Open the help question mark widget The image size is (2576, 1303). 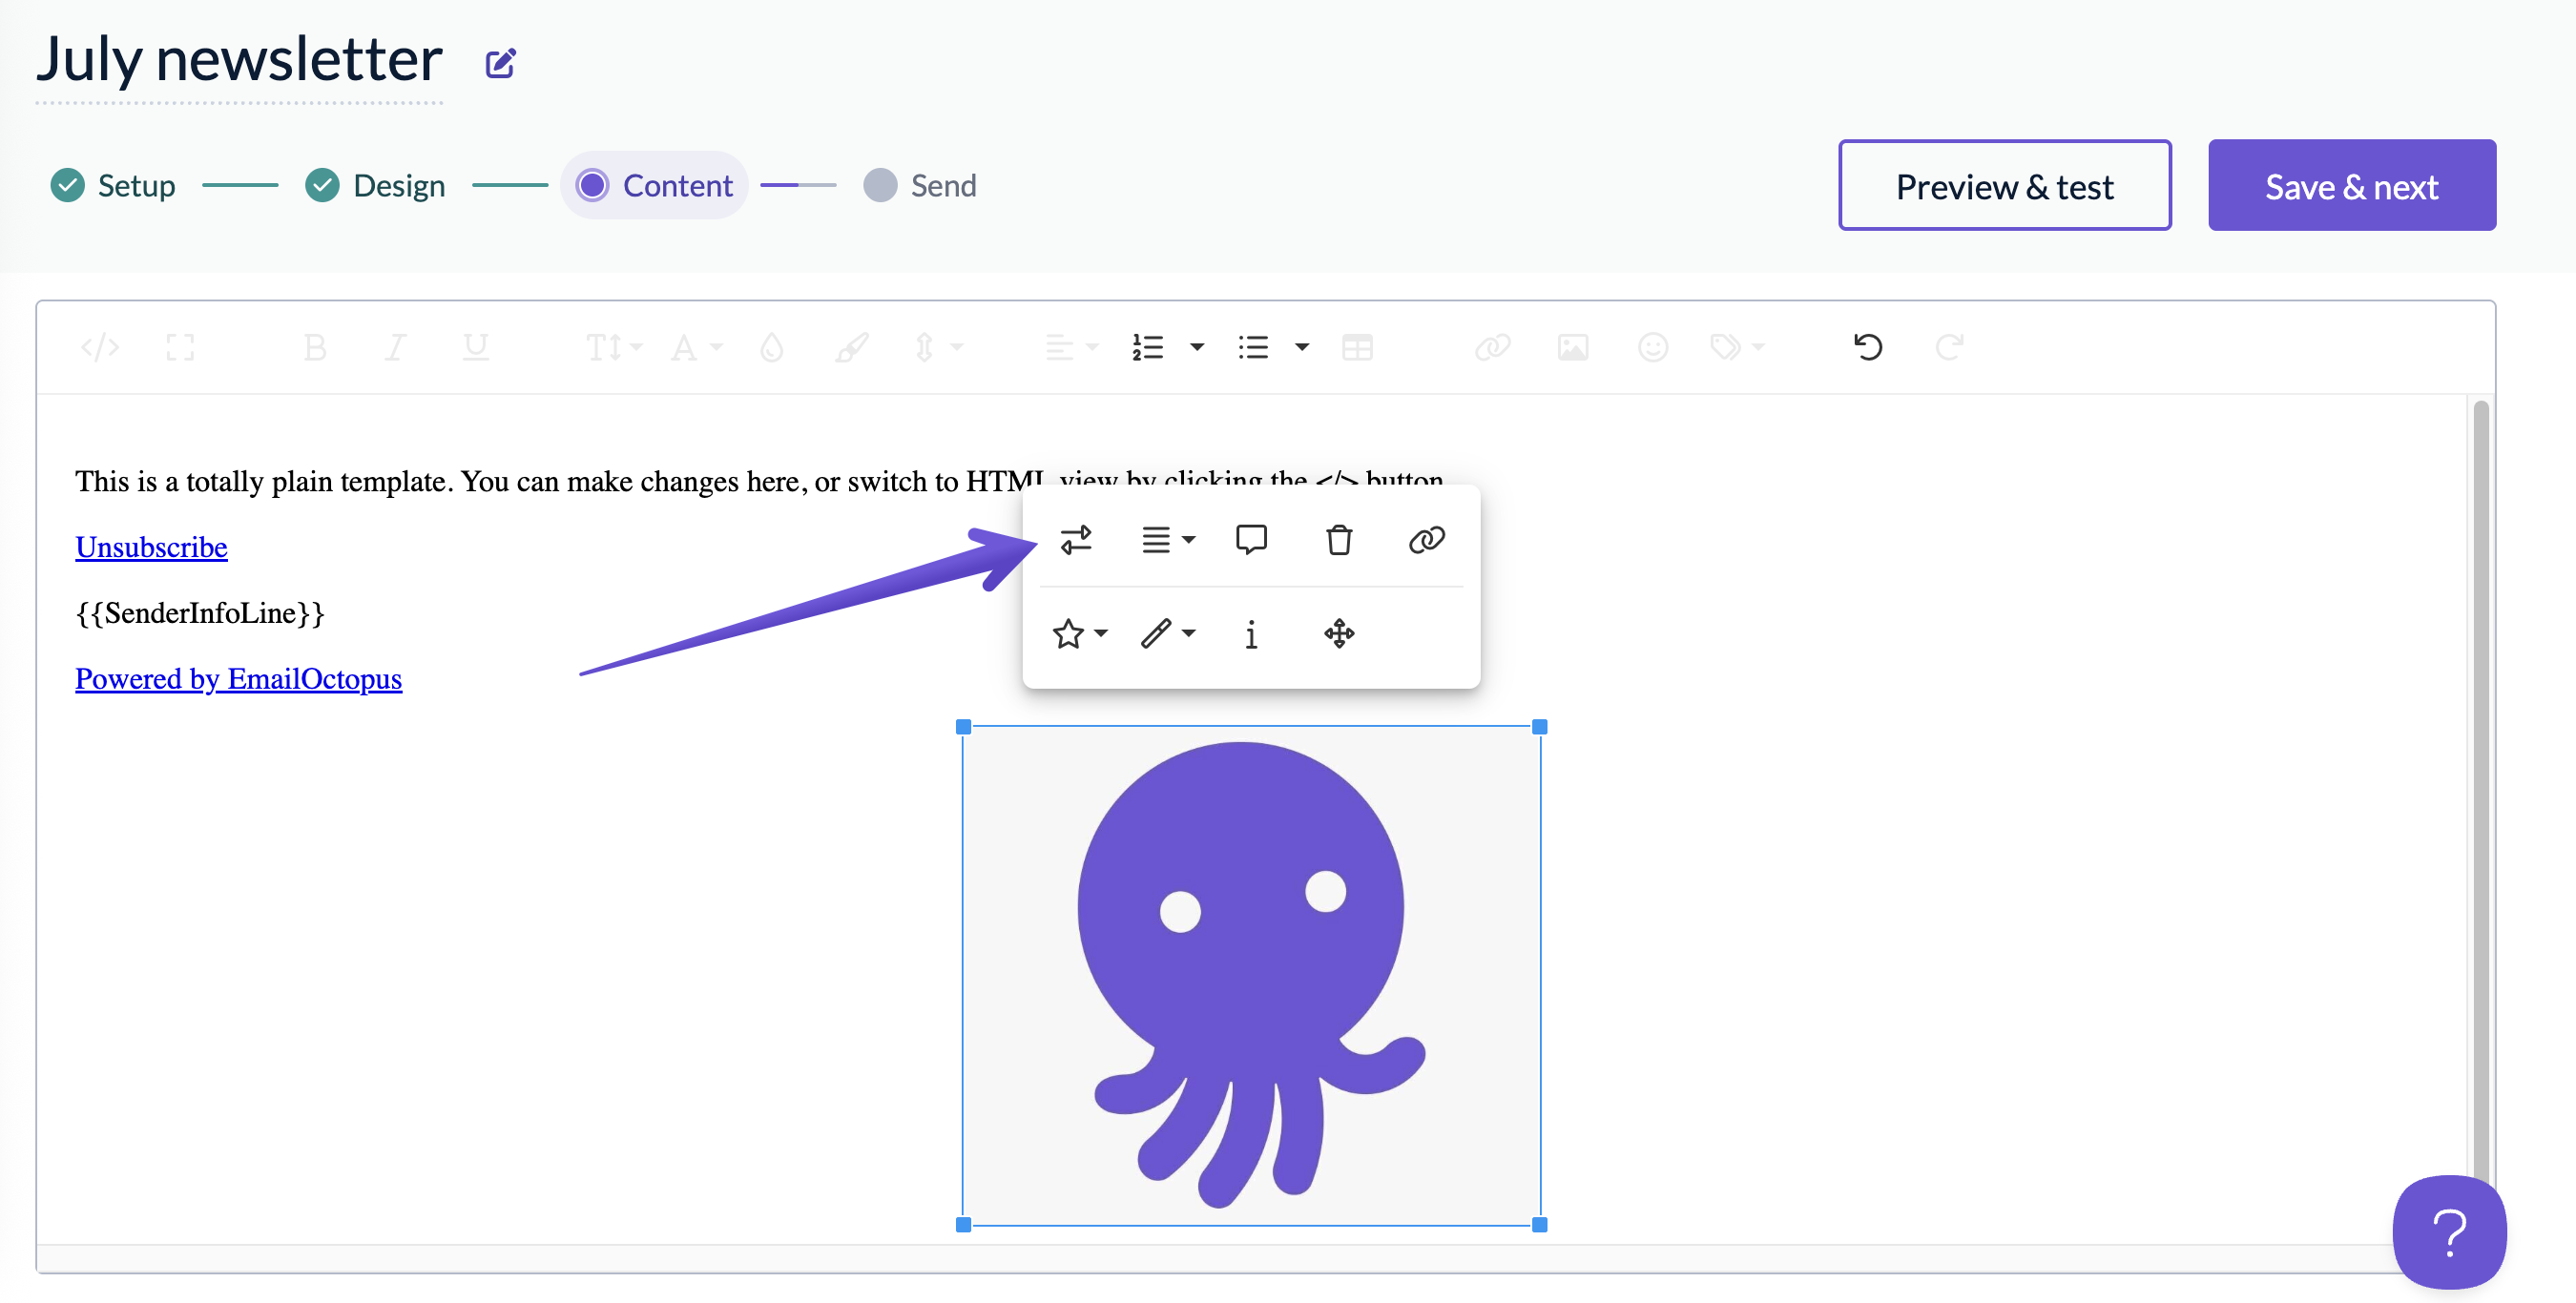[2448, 1232]
